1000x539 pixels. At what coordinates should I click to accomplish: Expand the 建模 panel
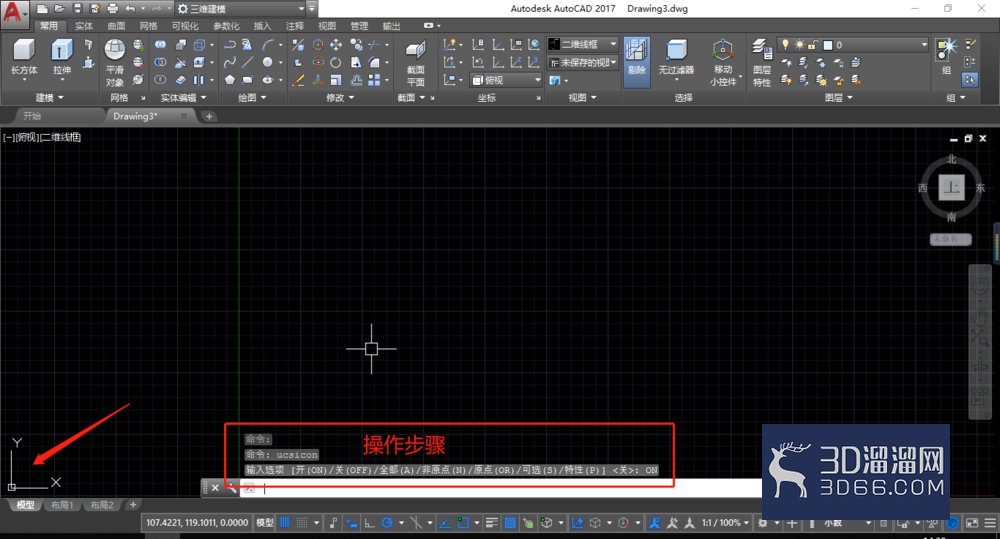tap(49, 98)
